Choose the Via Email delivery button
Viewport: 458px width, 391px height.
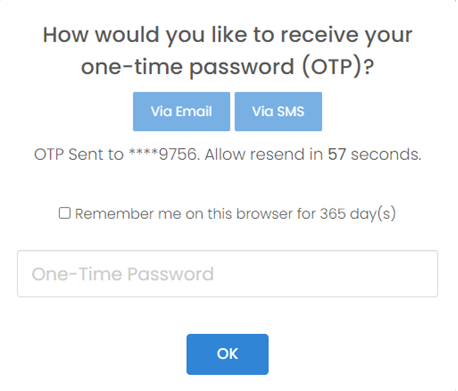pyautogui.click(x=181, y=111)
